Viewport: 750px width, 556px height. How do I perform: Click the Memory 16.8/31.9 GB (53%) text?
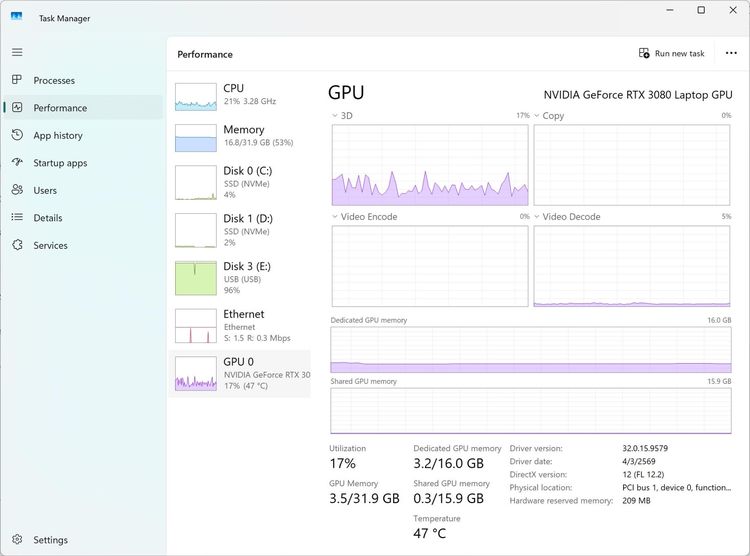coord(258,142)
